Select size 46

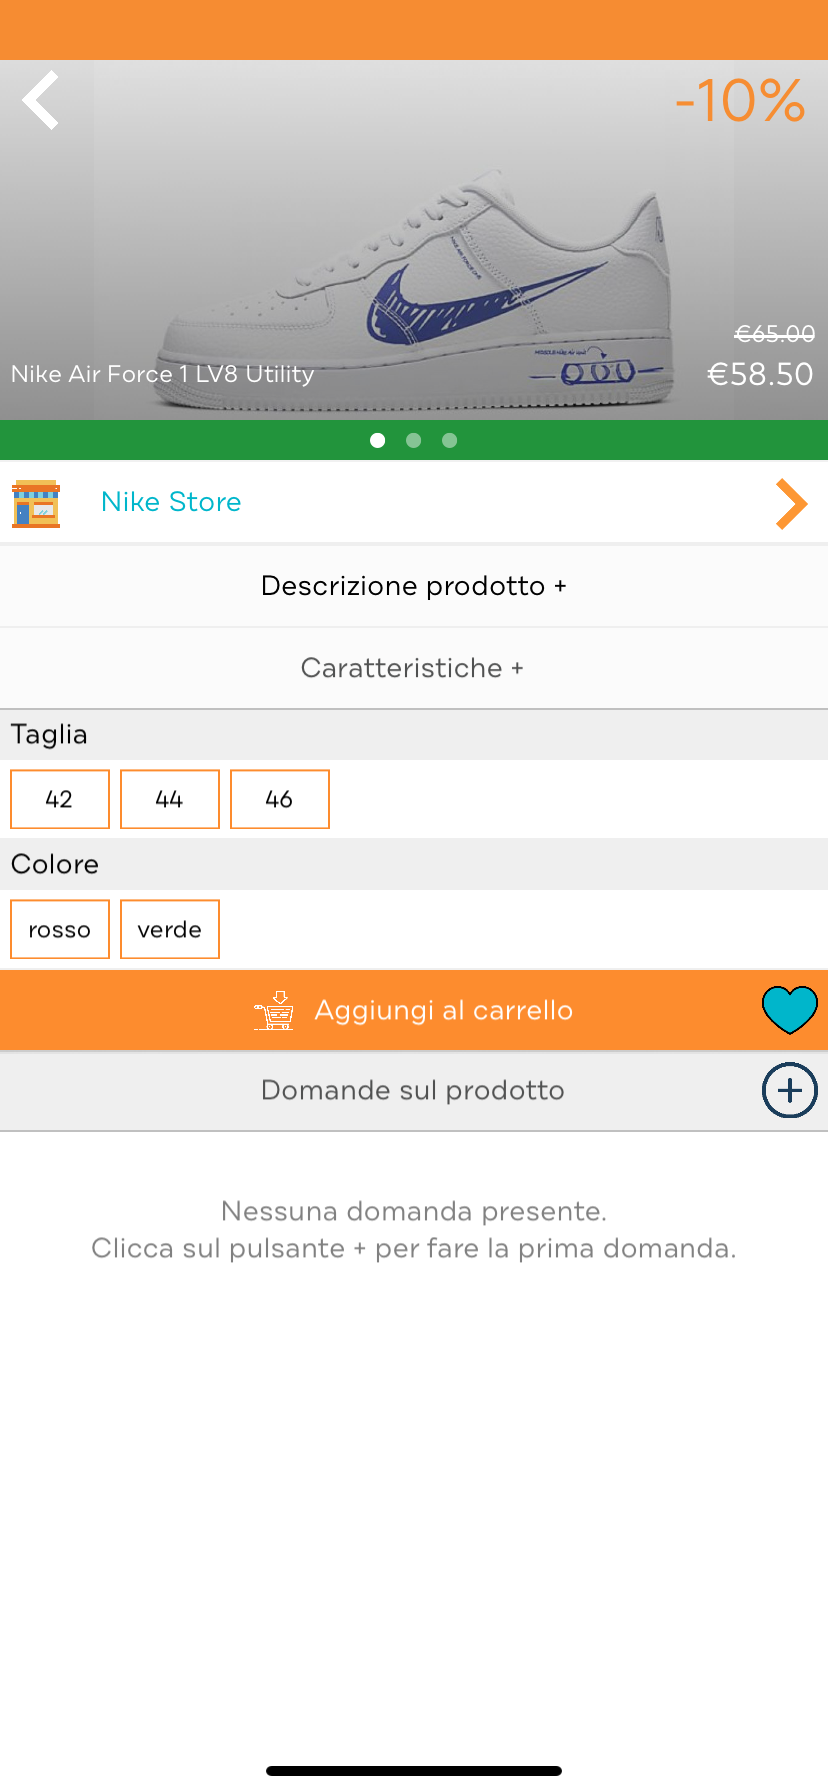[280, 799]
